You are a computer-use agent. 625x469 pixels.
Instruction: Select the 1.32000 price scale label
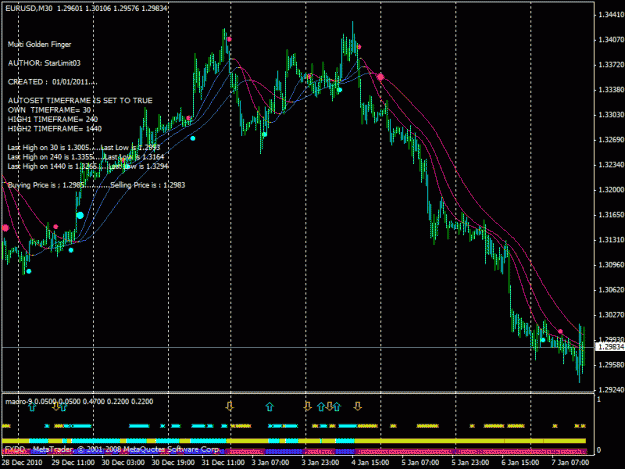611,190
